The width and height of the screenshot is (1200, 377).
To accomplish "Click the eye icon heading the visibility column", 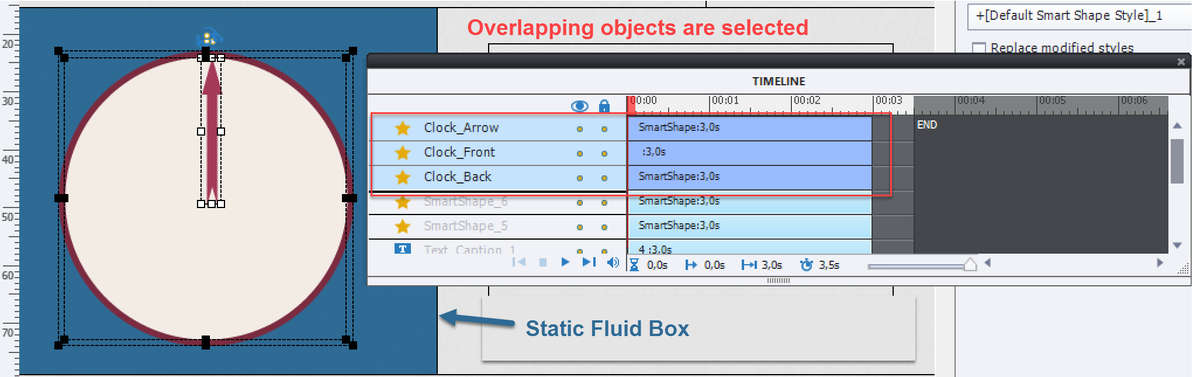I will [x=579, y=106].
